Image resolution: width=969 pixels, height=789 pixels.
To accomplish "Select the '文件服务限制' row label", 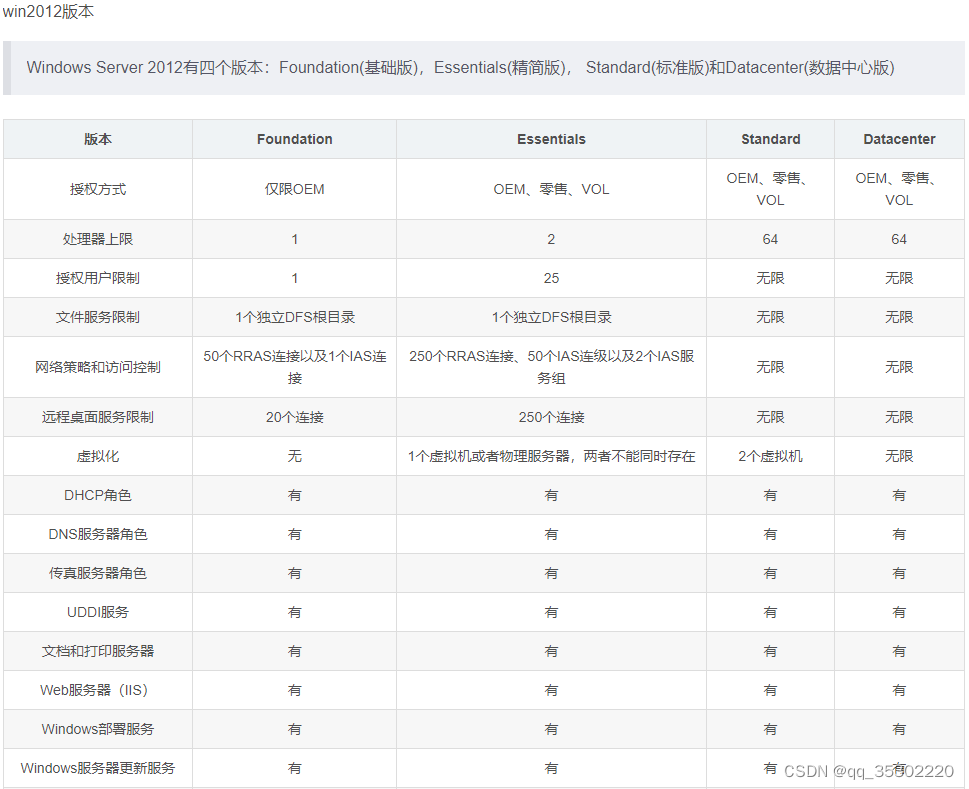I will tap(98, 317).
